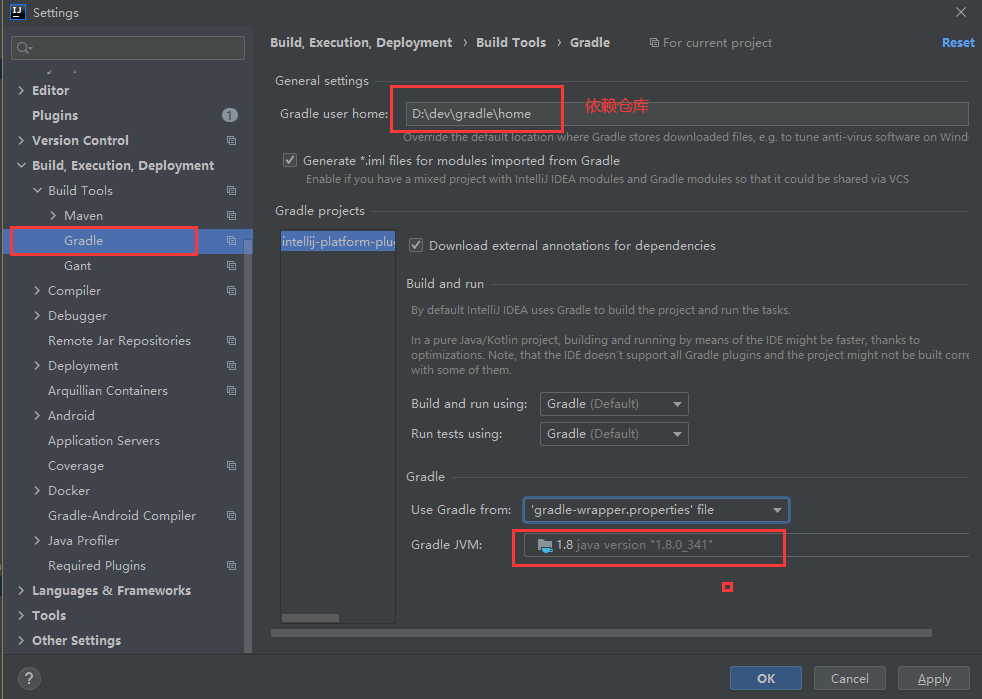Viewport: 982px width, 699px height.
Task: Collapse Build, Execution, Deployment node
Action: tap(21, 165)
